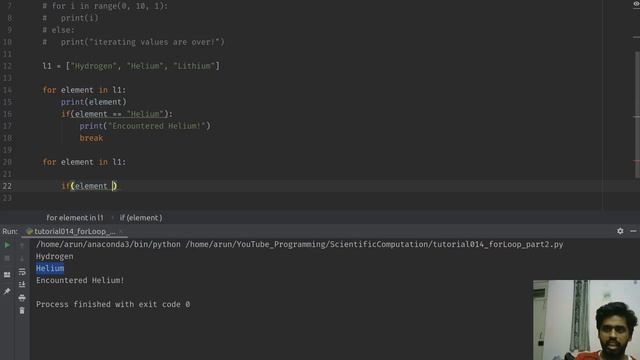Image resolution: width=640 pixels, height=360 pixels.
Task: Click the Up the Stack Trace arrow
Action: [x=22, y=245]
